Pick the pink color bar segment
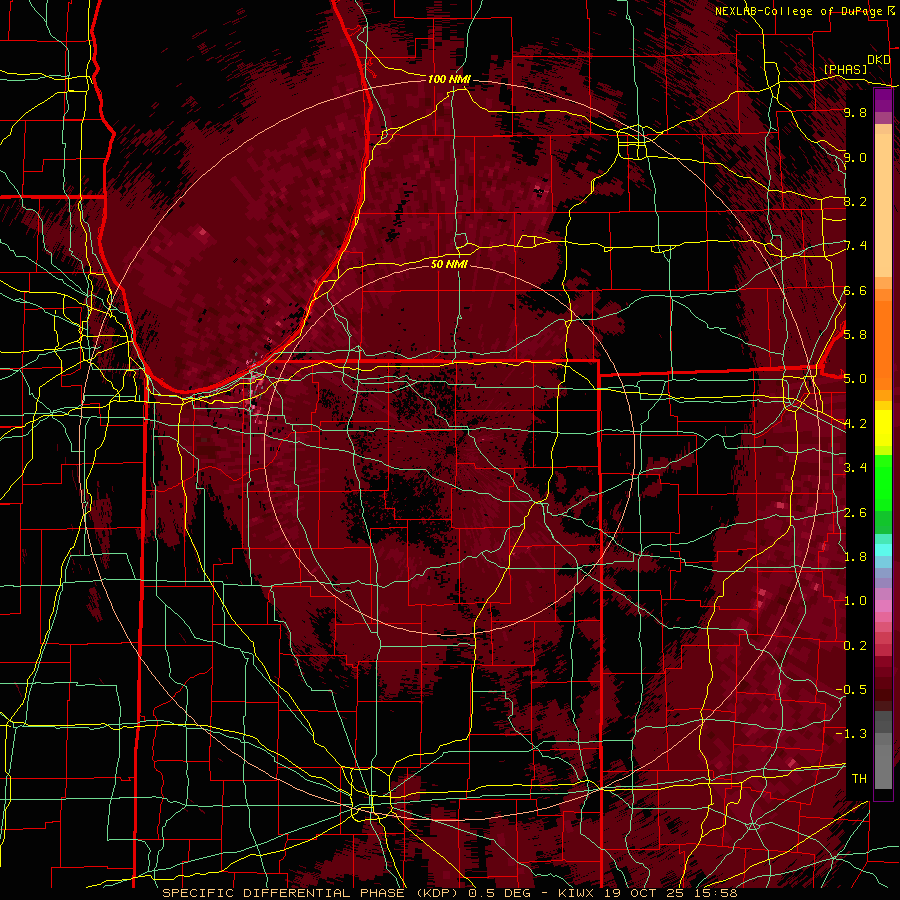 point(883,606)
